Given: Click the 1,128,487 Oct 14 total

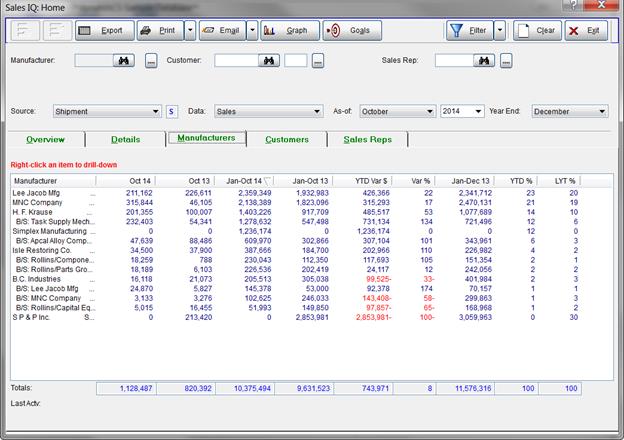Looking at the screenshot, I should click(127, 388).
